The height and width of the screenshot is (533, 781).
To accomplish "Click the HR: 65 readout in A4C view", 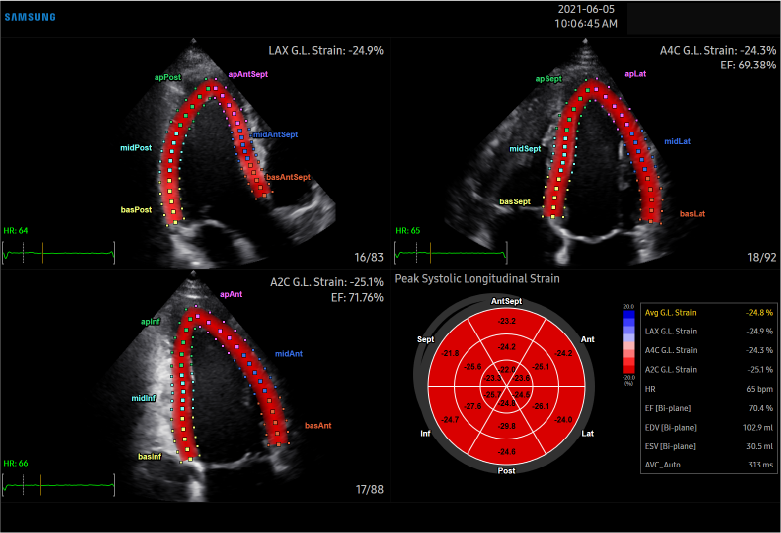I will coord(407,231).
